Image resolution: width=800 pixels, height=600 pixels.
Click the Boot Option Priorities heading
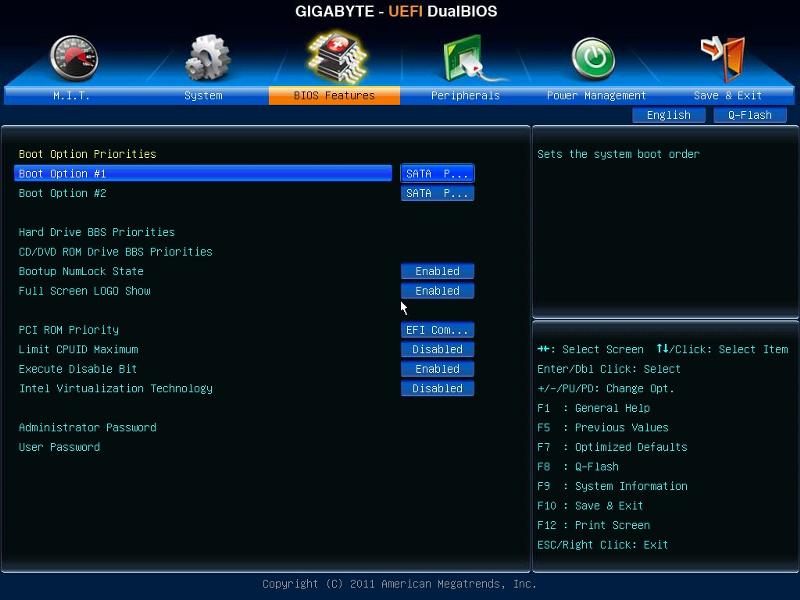click(x=87, y=154)
